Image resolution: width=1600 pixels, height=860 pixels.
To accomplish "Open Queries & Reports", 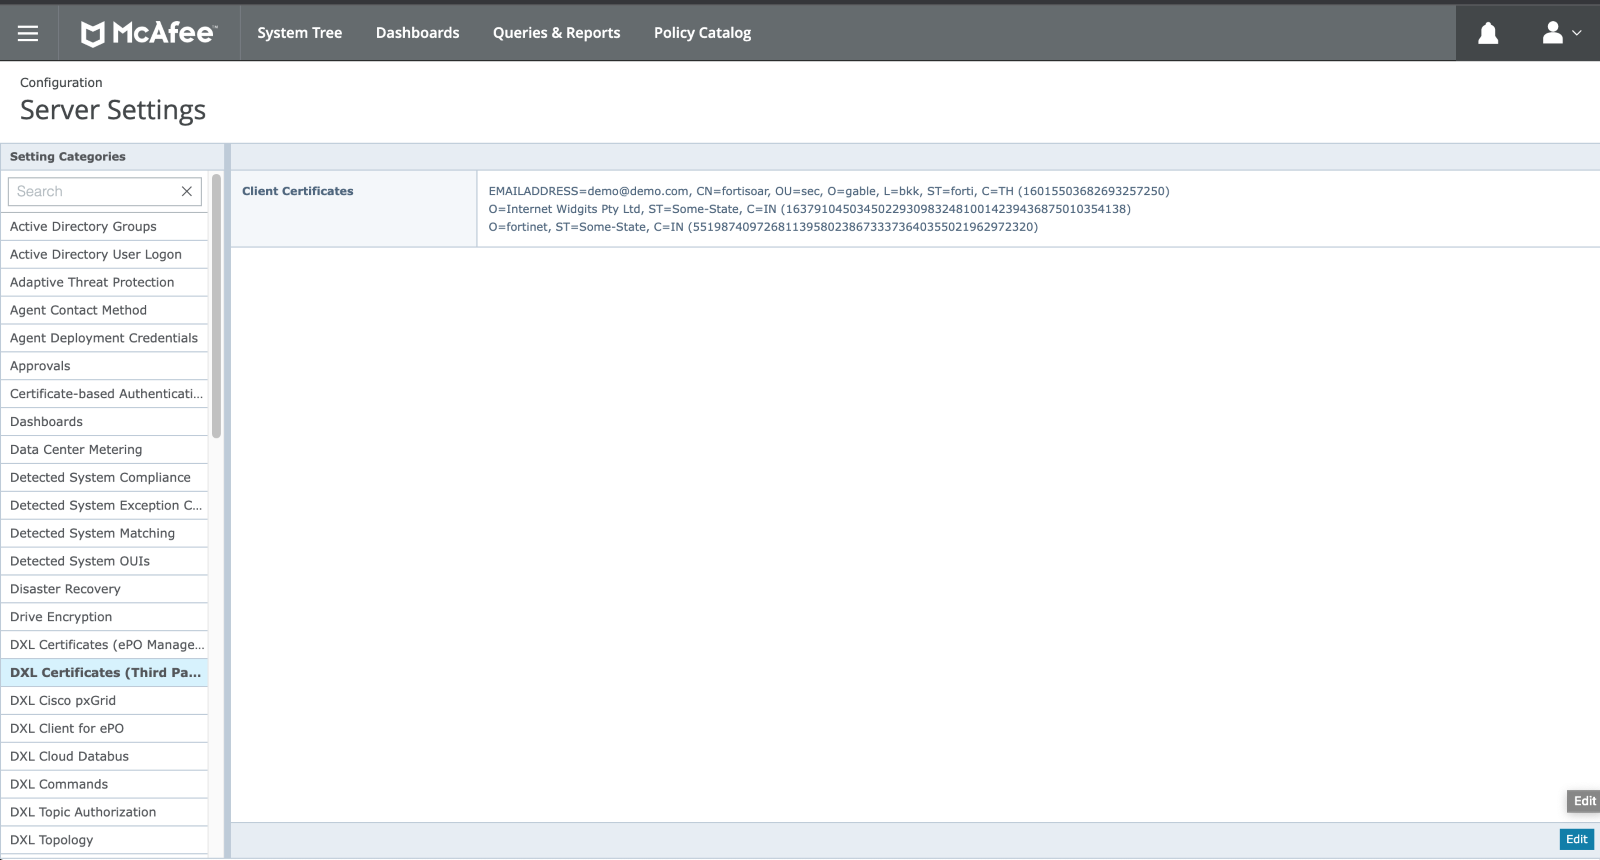I will (x=556, y=33).
